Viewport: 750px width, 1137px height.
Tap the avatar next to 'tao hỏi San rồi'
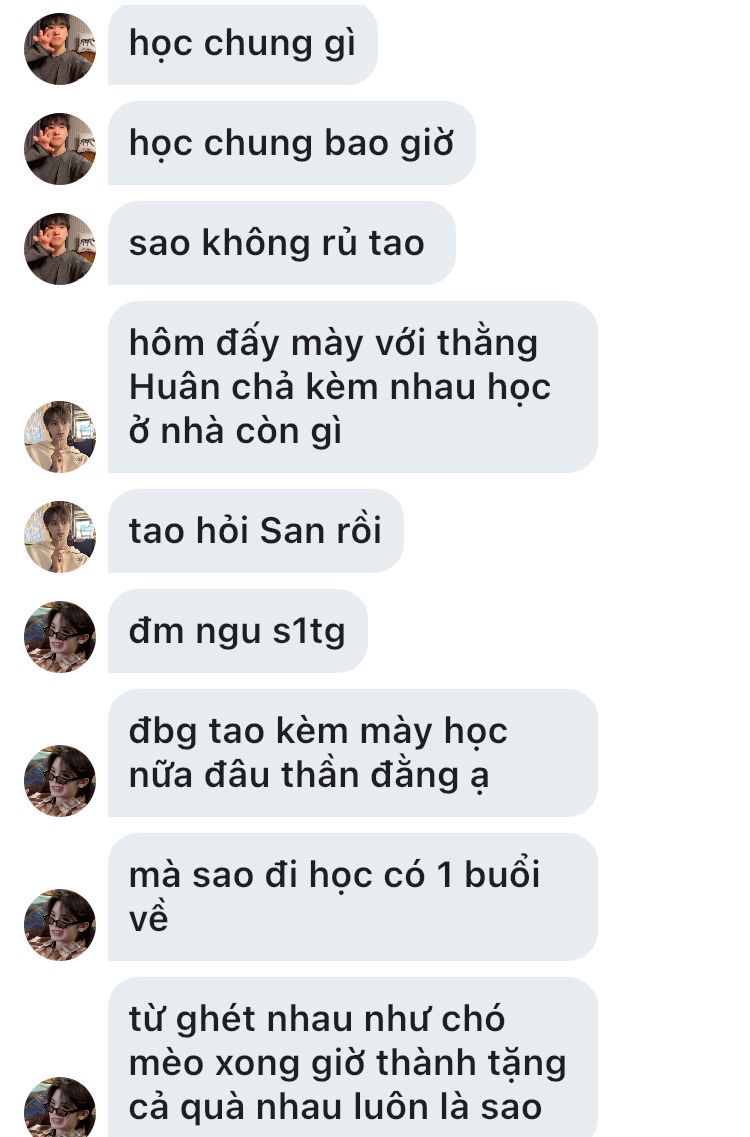pos(60,537)
